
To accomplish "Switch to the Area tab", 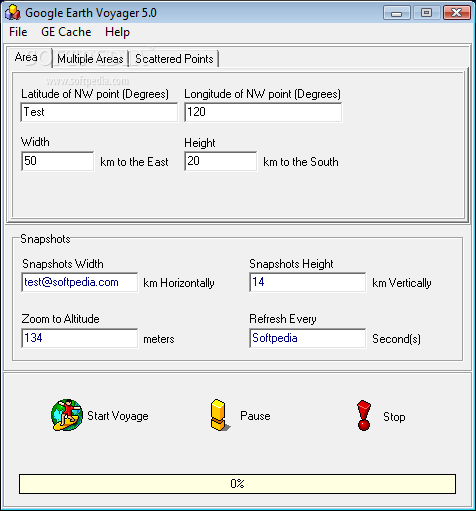I will [29, 57].
